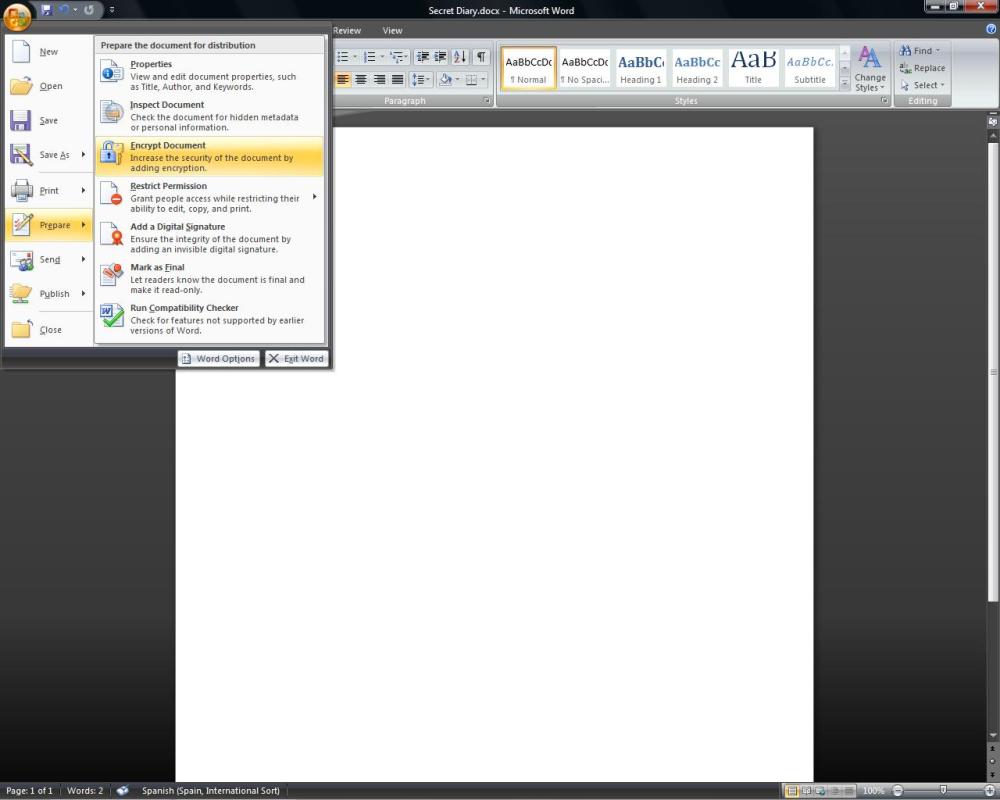Select Inspect Document option
This screenshot has width=1000, height=800.
tap(210, 115)
